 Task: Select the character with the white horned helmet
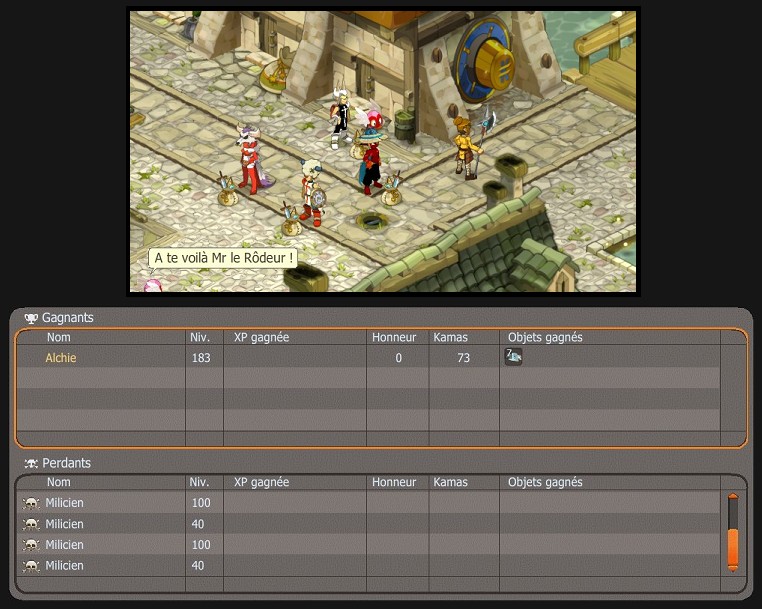[x=340, y=118]
